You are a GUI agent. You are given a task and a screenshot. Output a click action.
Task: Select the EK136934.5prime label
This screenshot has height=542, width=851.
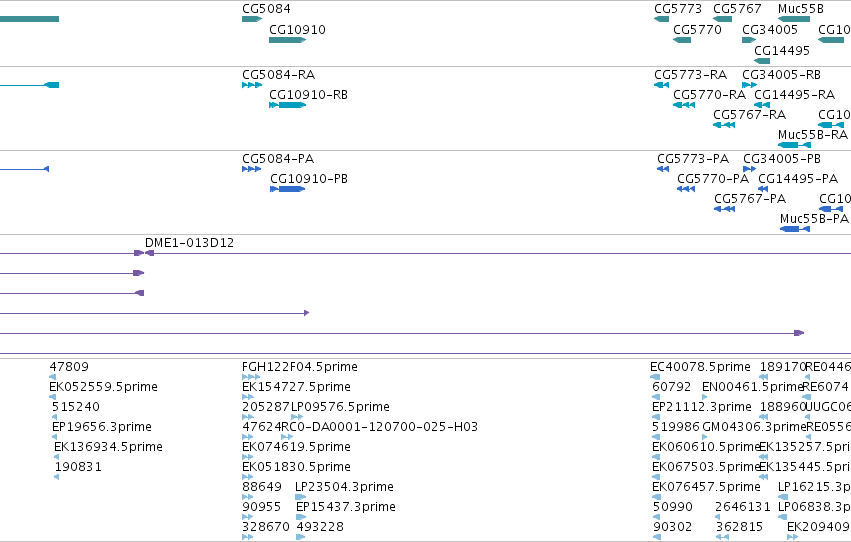pyautogui.click(x=109, y=447)
